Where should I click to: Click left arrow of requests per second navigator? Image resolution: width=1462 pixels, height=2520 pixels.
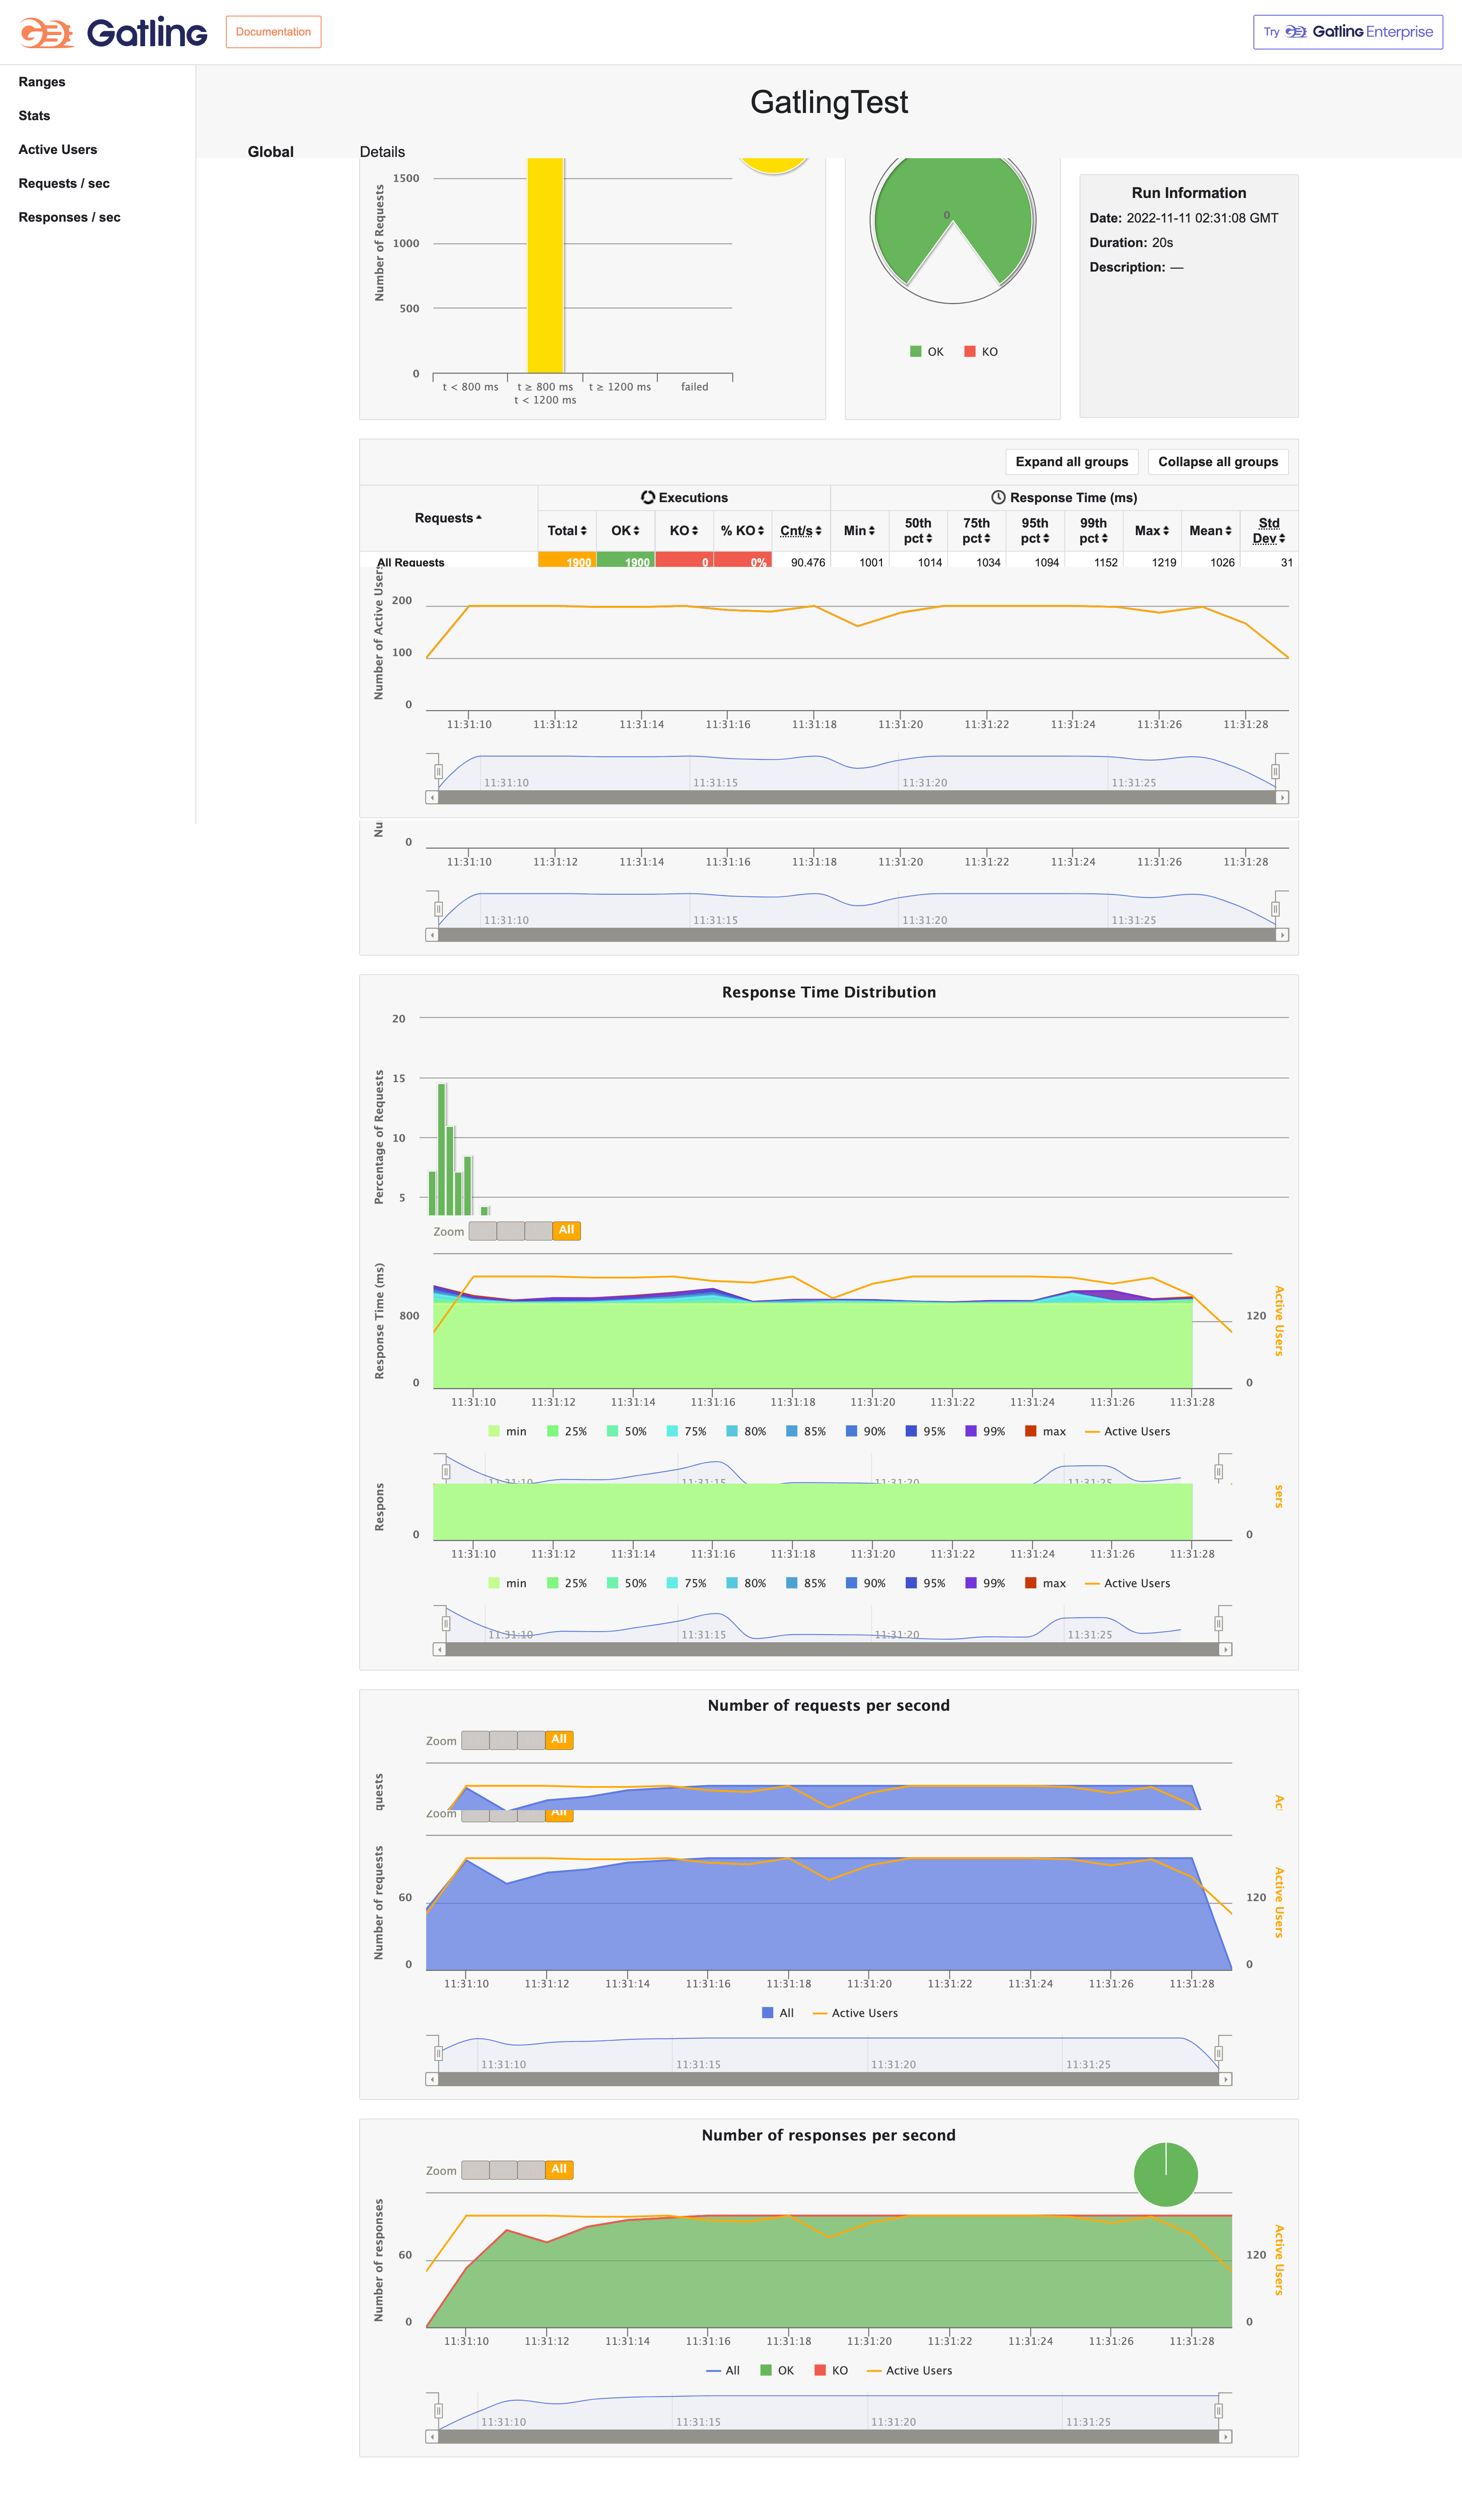click(x=432, y=2079)
